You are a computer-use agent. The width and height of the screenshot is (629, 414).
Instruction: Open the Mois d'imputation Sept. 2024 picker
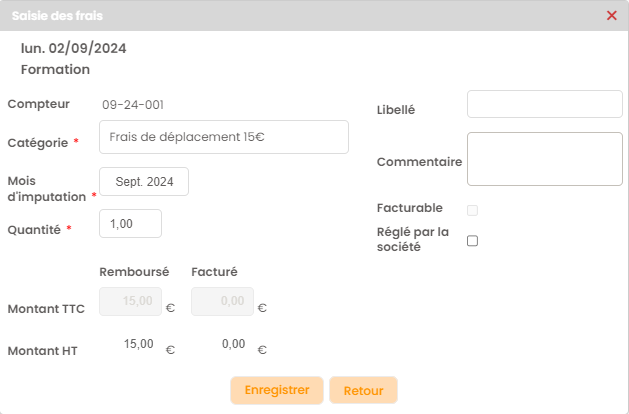click(144, 182)
